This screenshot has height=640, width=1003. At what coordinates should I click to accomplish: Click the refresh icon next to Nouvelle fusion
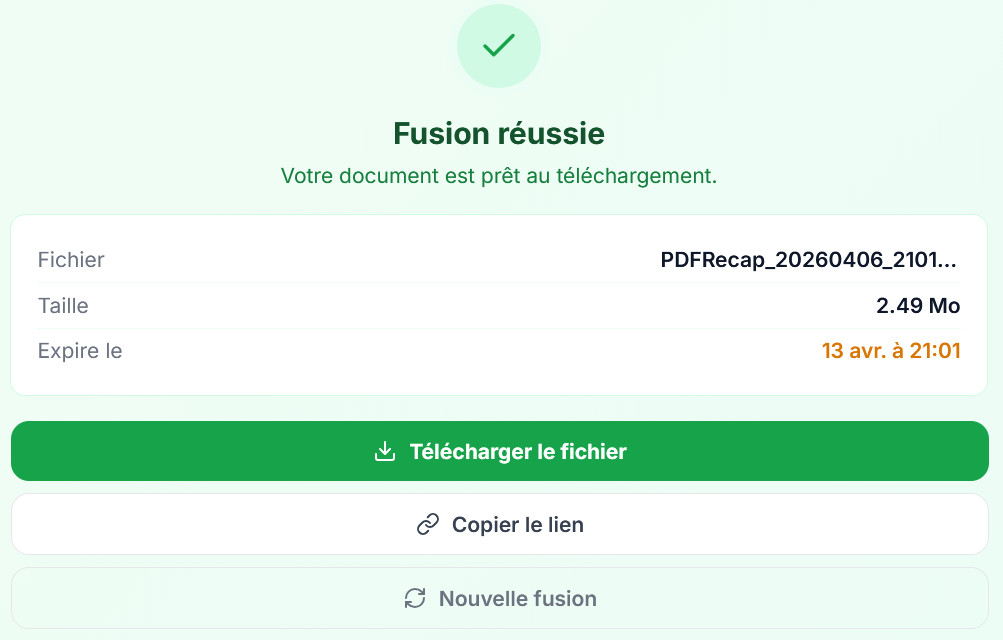click(x=414, y=597)
